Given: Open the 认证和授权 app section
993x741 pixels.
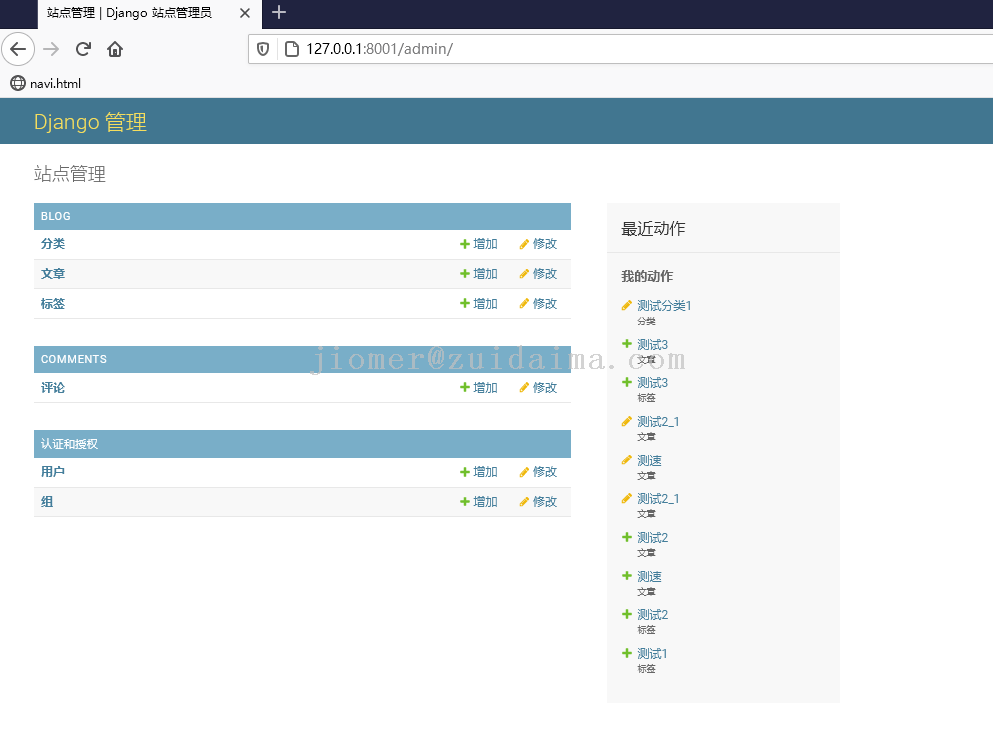Looking at the screenshot, I should [x=69, y=444].
